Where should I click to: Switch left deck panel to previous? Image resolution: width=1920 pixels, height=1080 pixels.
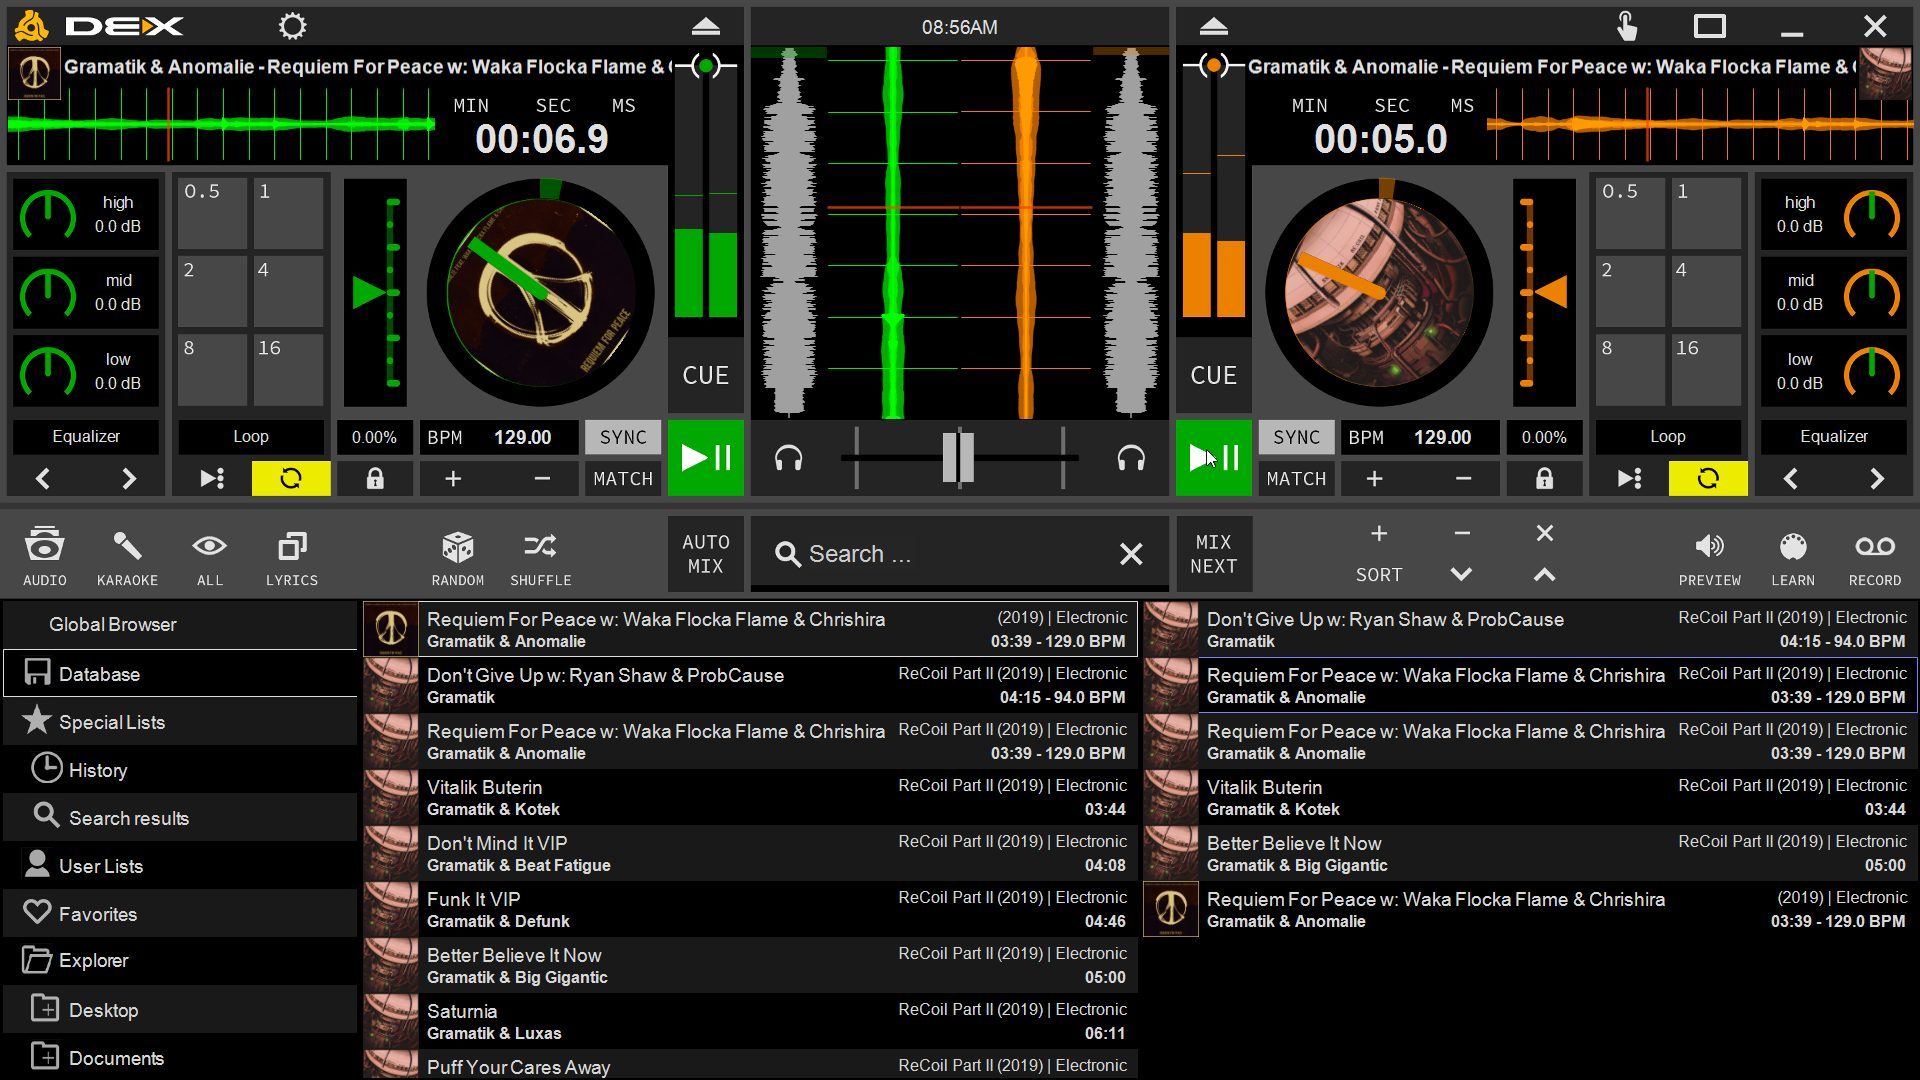click(43, 479)
